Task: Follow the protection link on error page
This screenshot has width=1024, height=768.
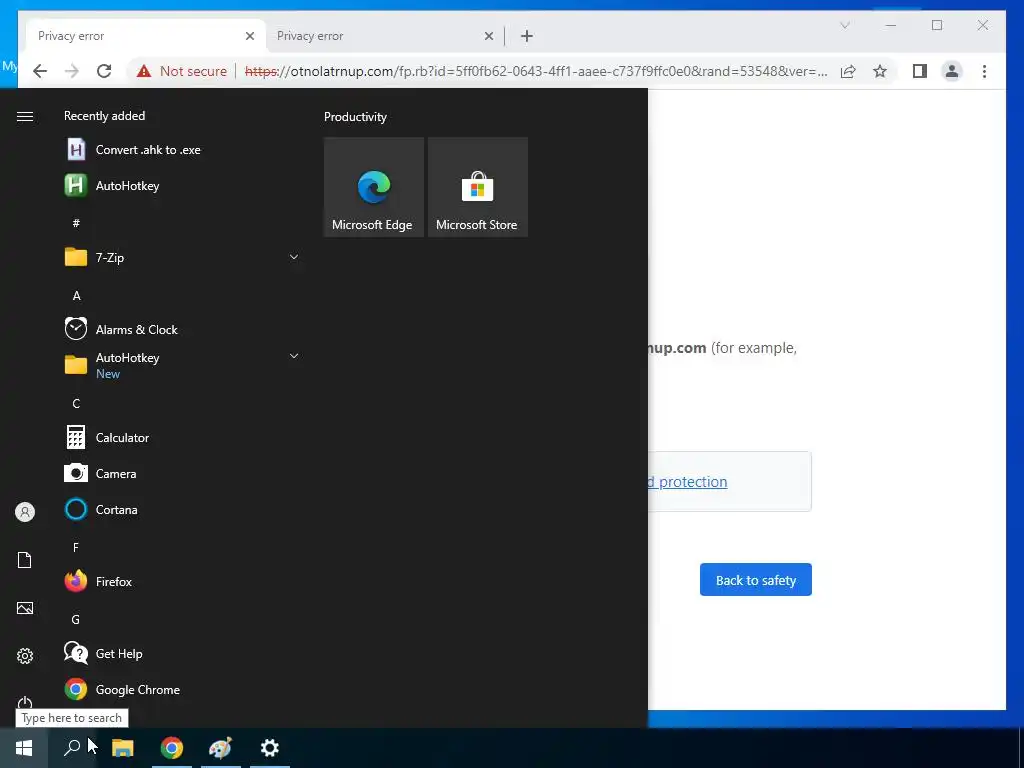Action: (x=688, y=481)
